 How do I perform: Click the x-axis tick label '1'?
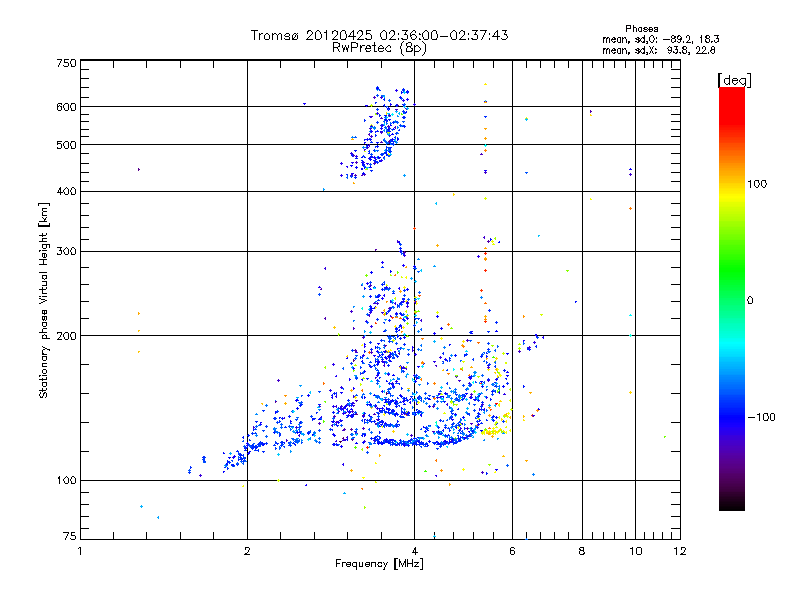80,551
